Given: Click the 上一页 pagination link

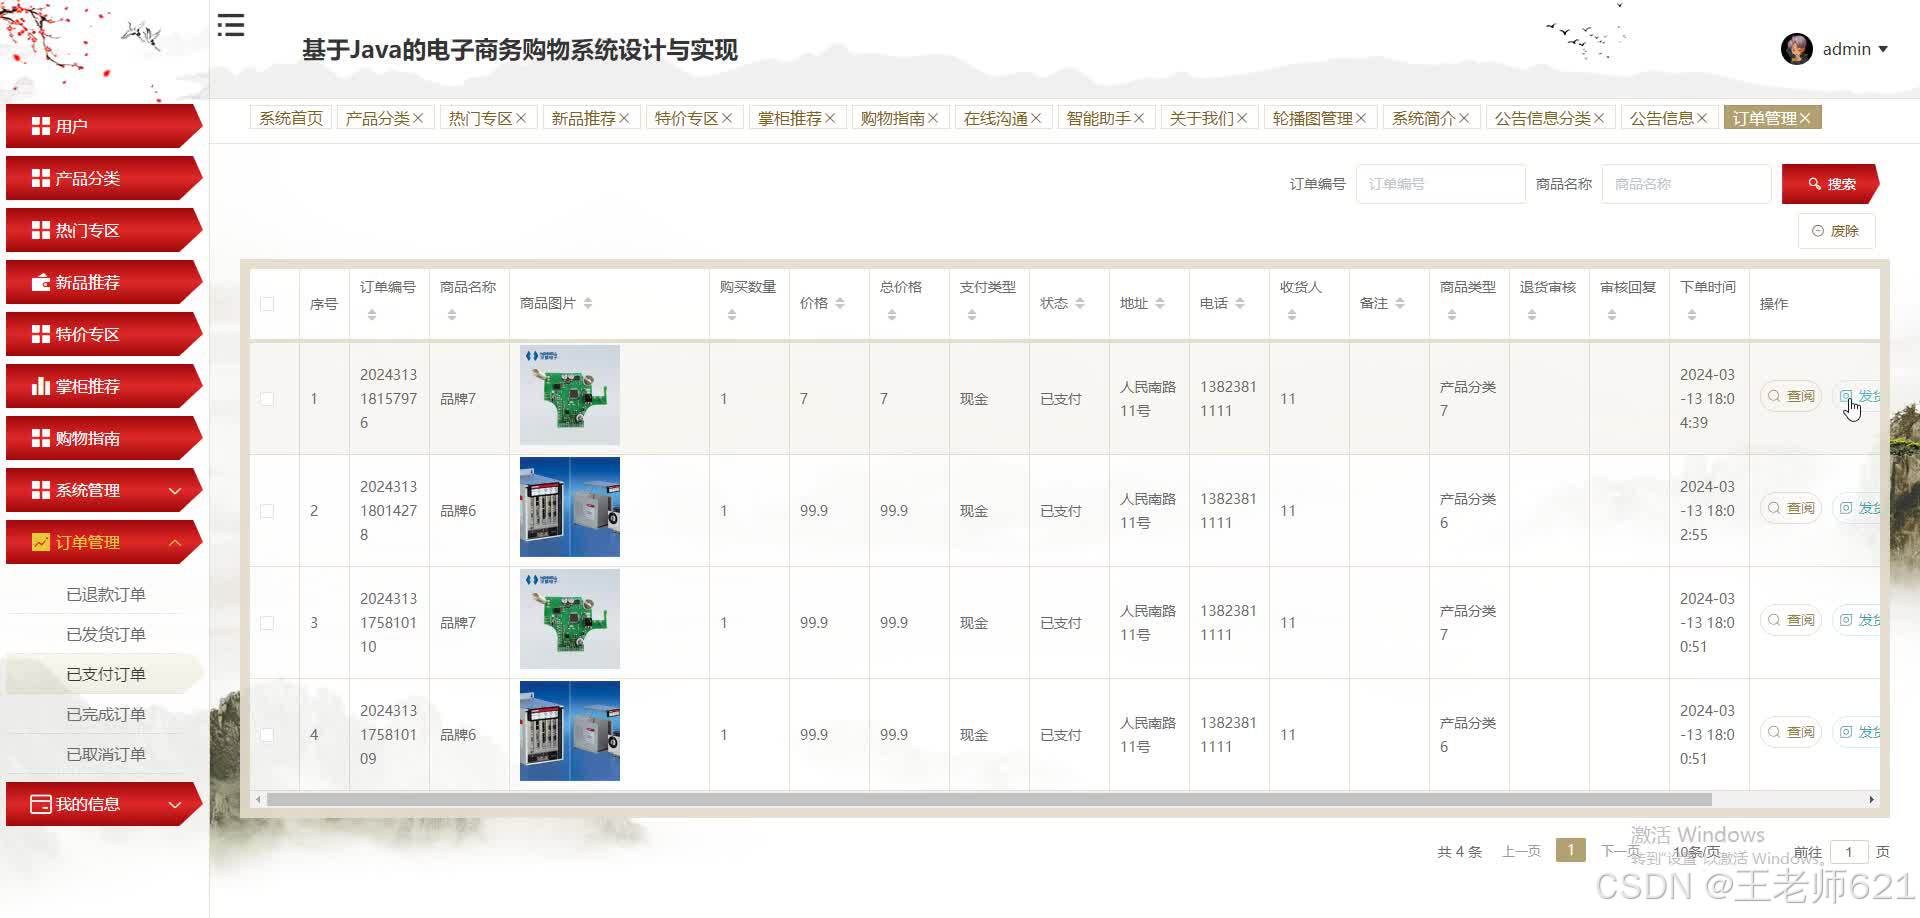Looking at the screenshot, I should [x=1521, y=851].
